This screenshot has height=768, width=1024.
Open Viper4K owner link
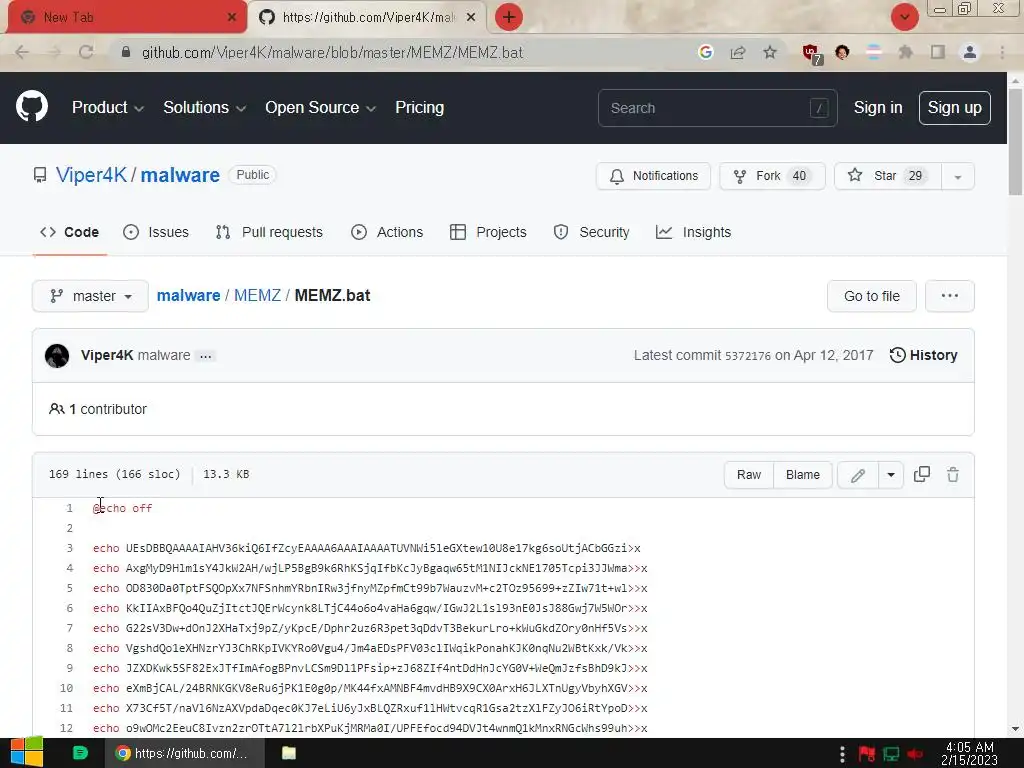coord(91,175)
